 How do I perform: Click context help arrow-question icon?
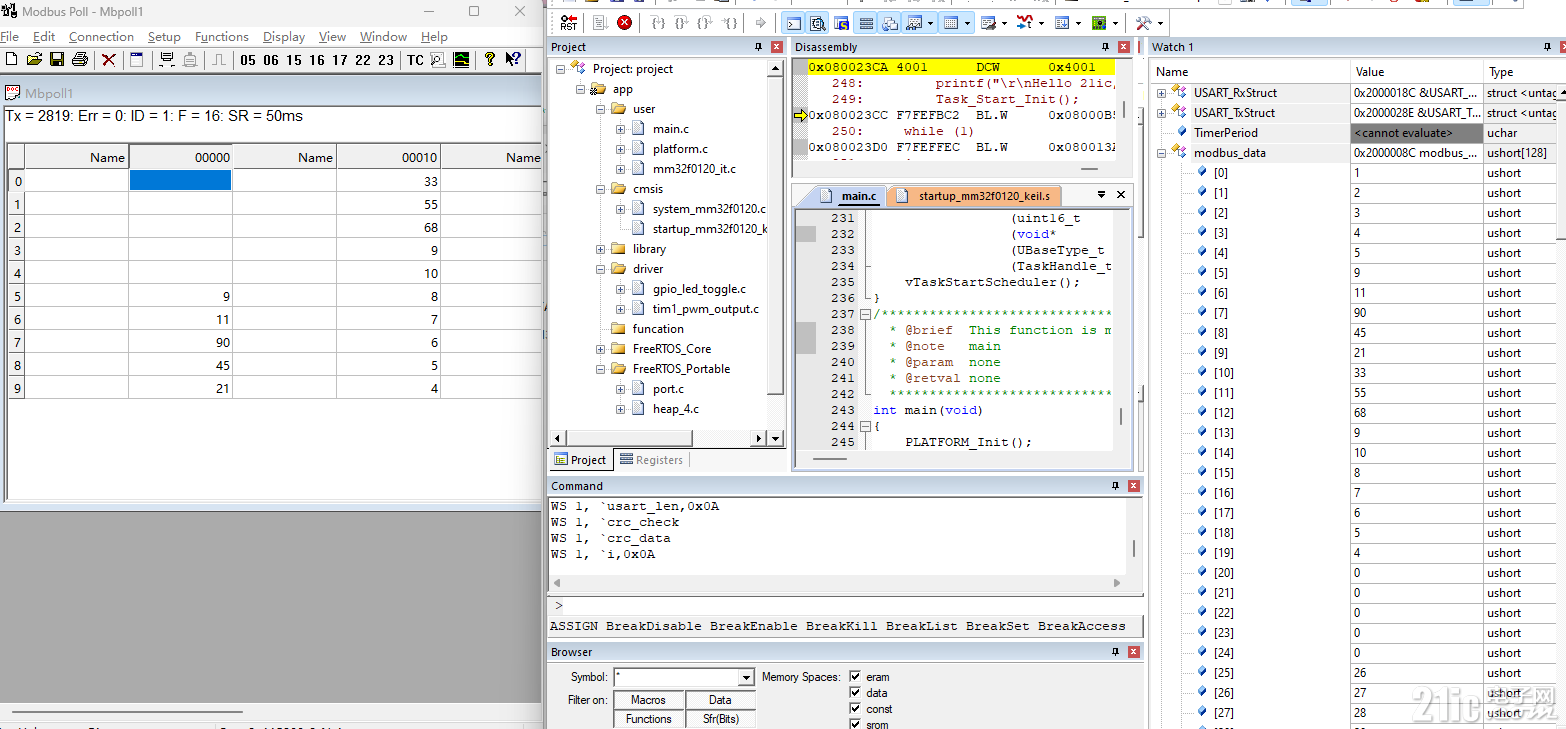(513, 60)
